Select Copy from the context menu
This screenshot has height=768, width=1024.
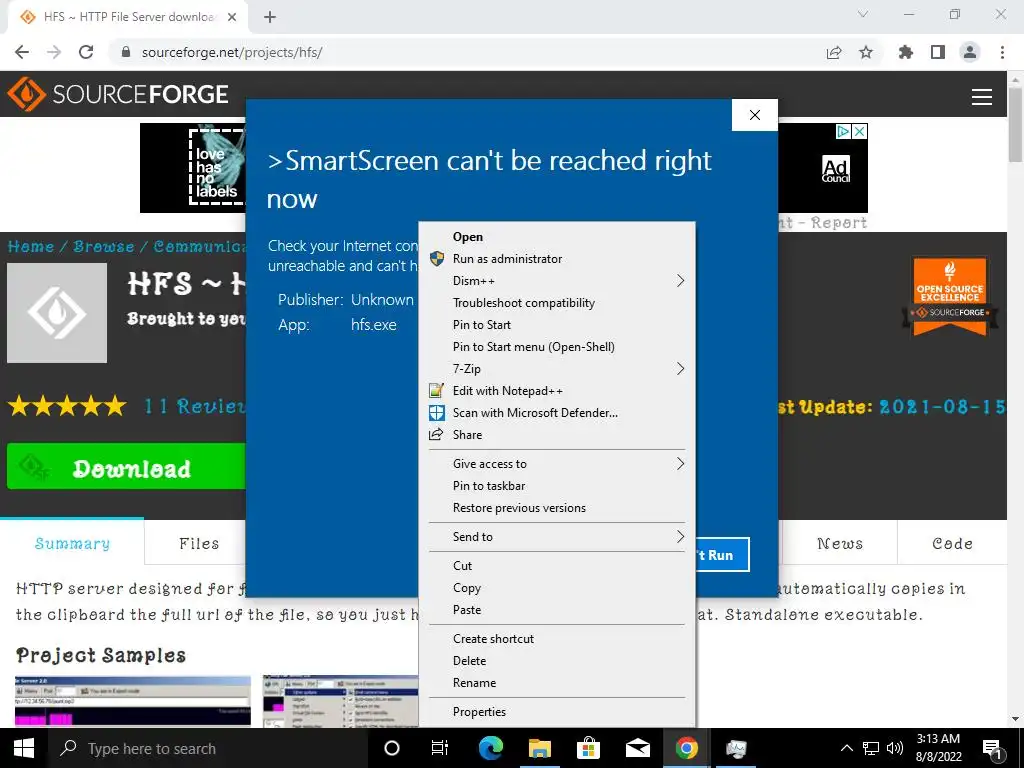pos(557,588)
